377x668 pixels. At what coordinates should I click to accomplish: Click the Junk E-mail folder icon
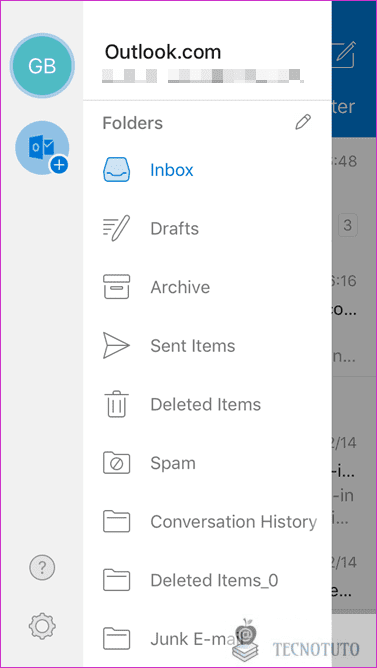pyautogui.click(x=116, y=639)
